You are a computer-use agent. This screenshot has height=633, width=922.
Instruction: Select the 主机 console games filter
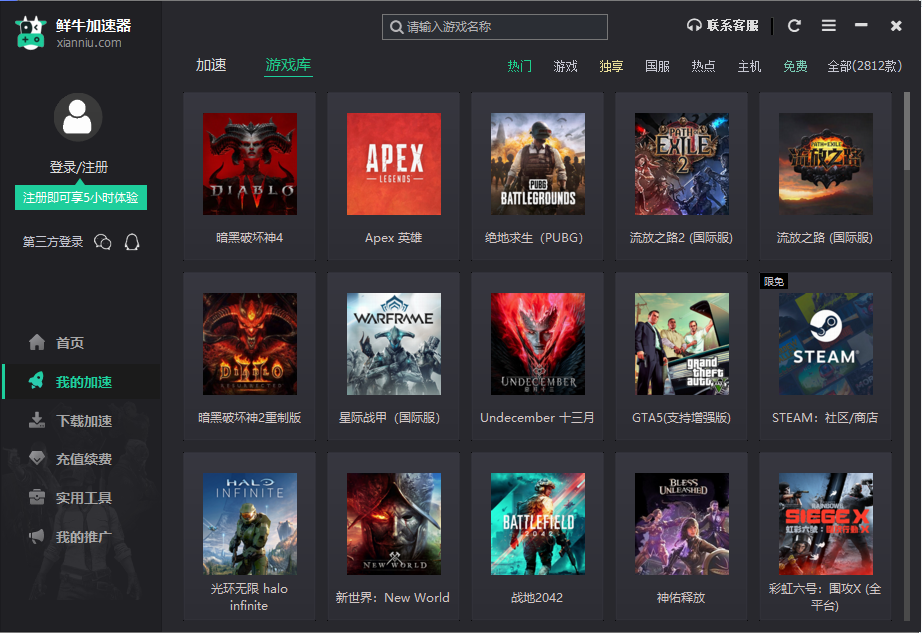coord(750,64)
